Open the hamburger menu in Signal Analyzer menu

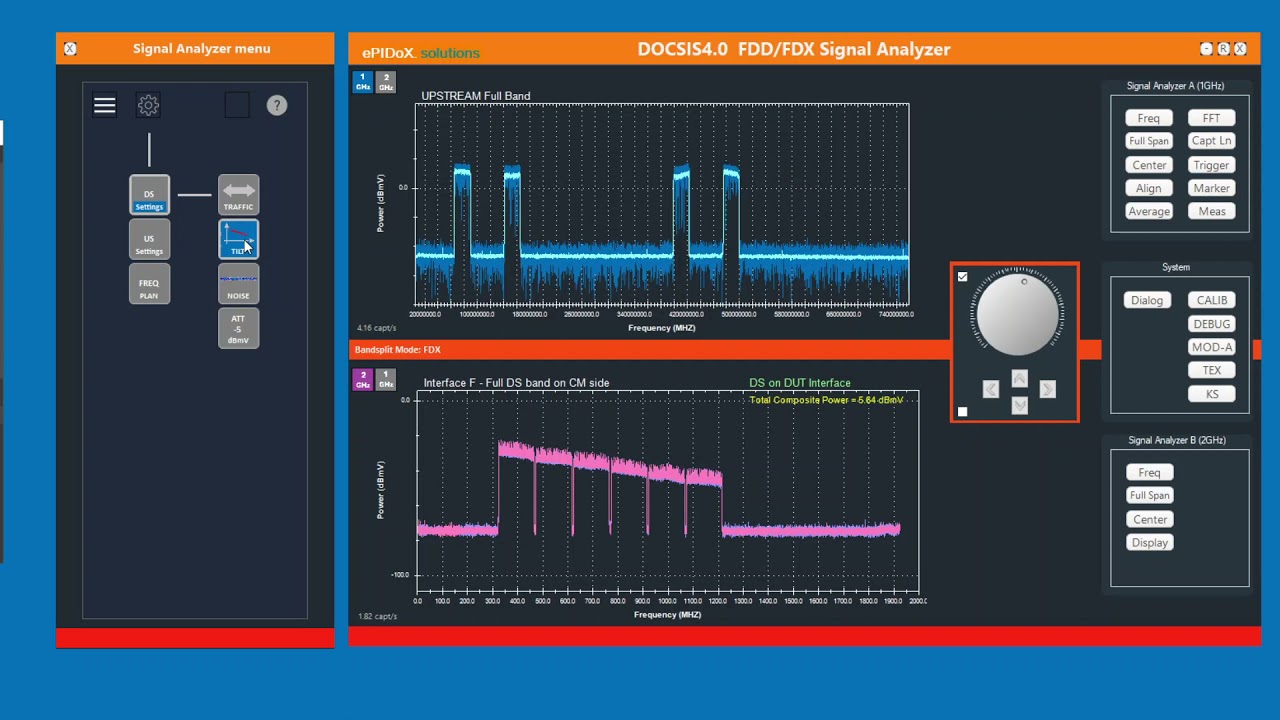tap(105, 105)
